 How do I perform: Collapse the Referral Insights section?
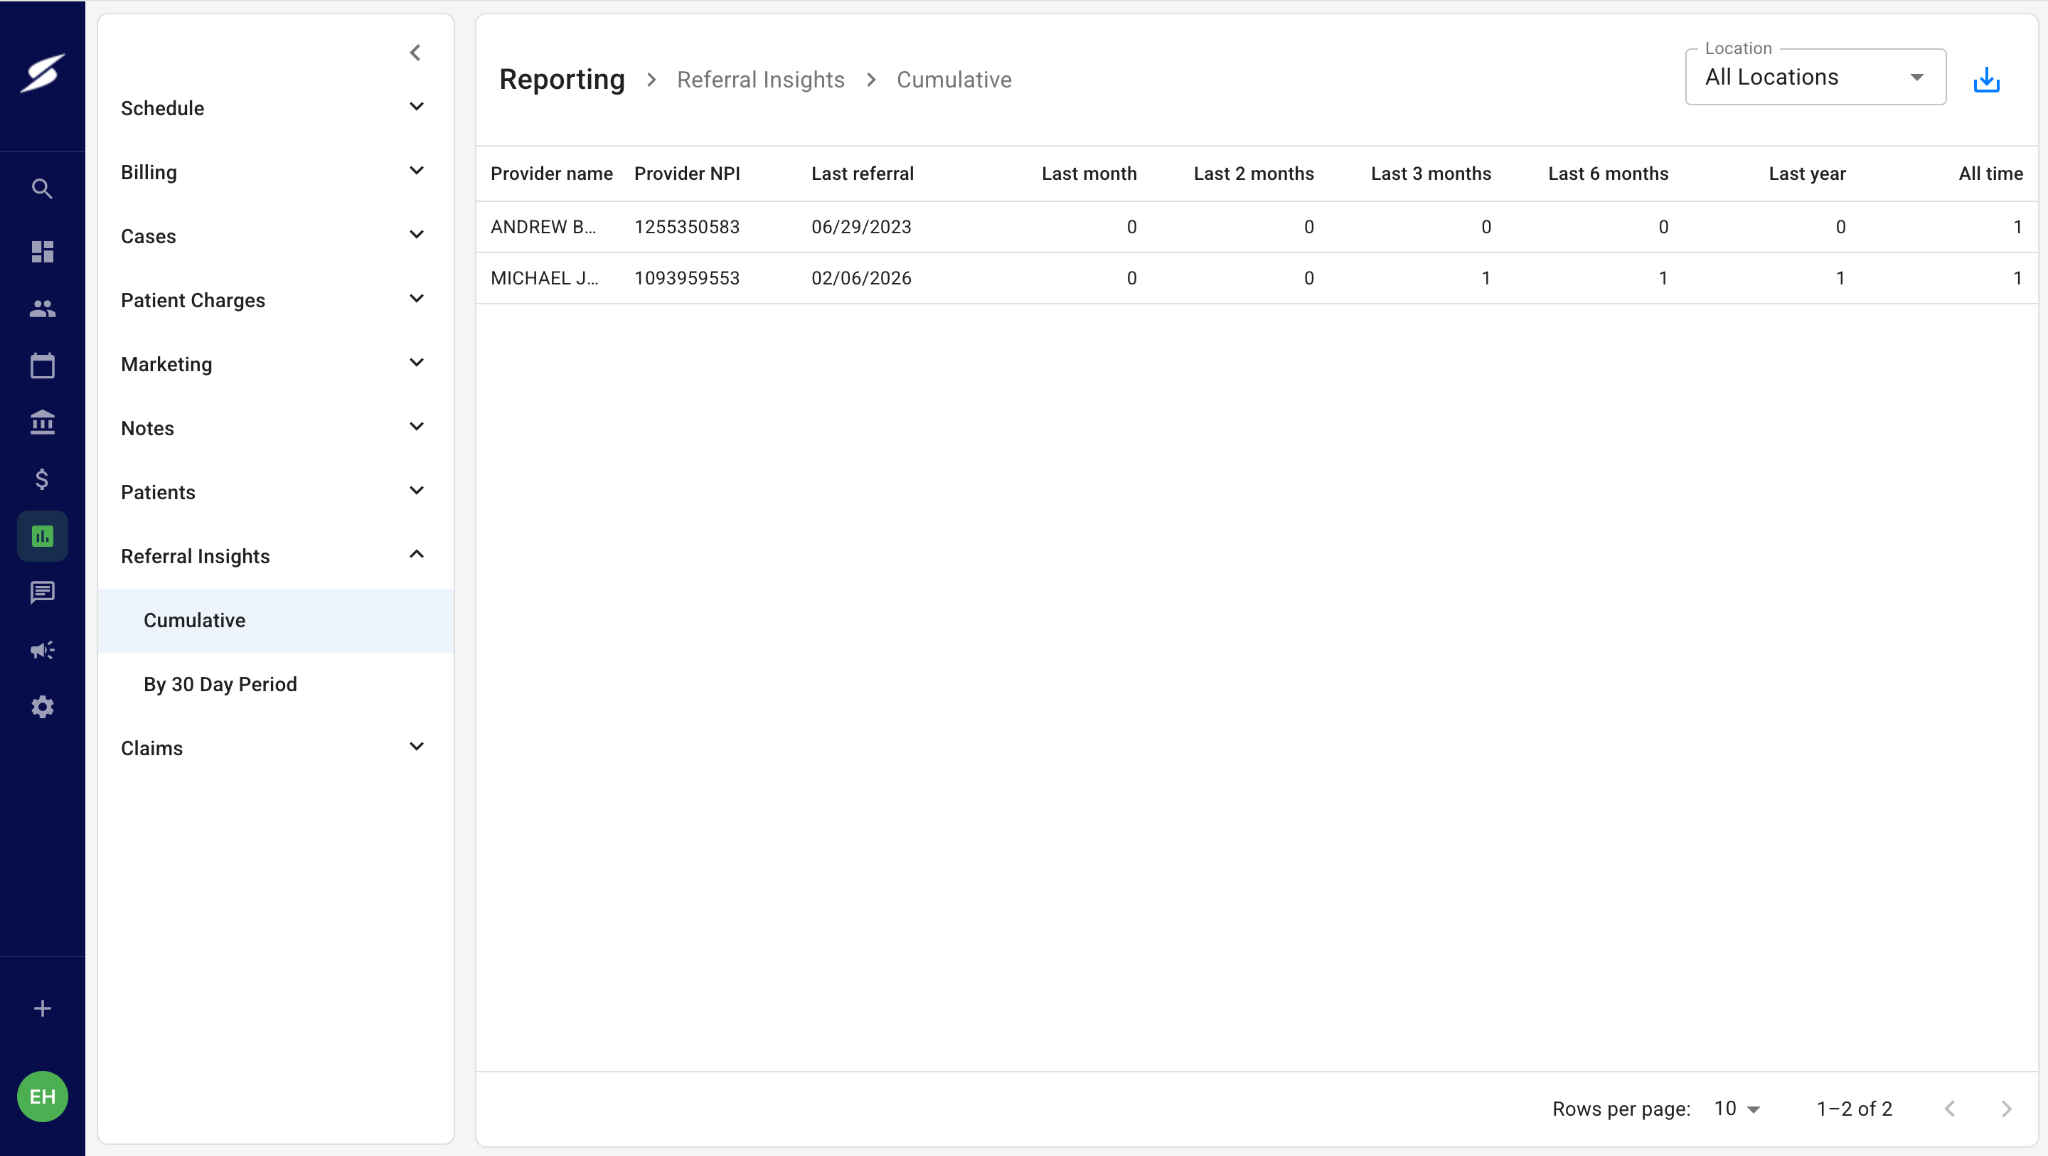click(275, 556)
